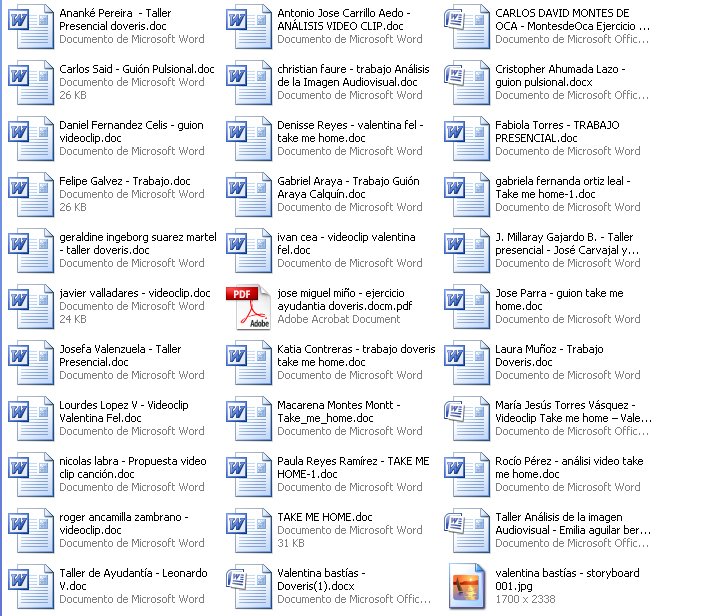Screen dimensions: 705x616
Task: Select Word icon for Ananké Pereira file
Action: point(25,27)
